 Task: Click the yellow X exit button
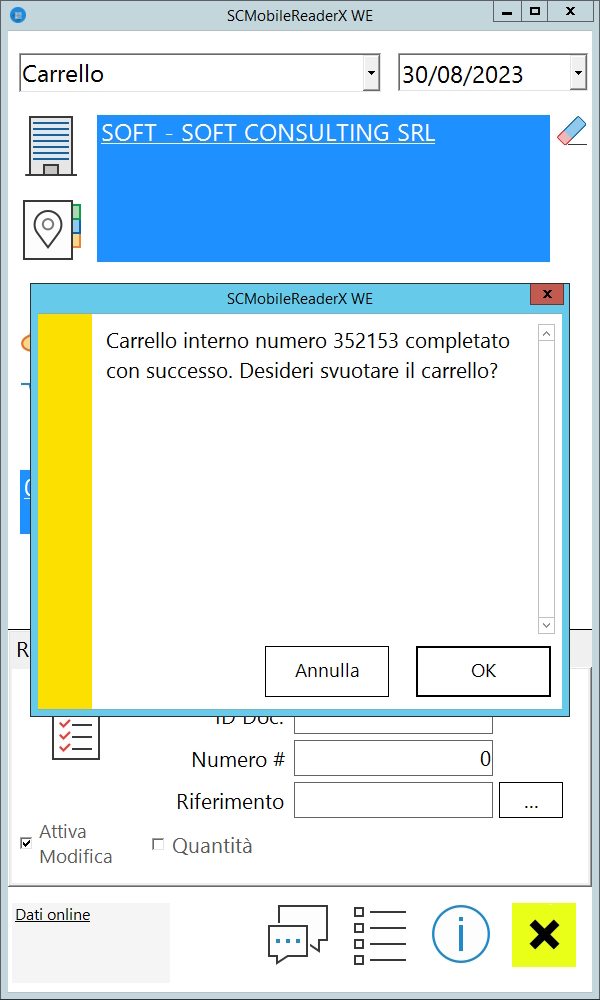pyautogui.click(x=544, y=934)
